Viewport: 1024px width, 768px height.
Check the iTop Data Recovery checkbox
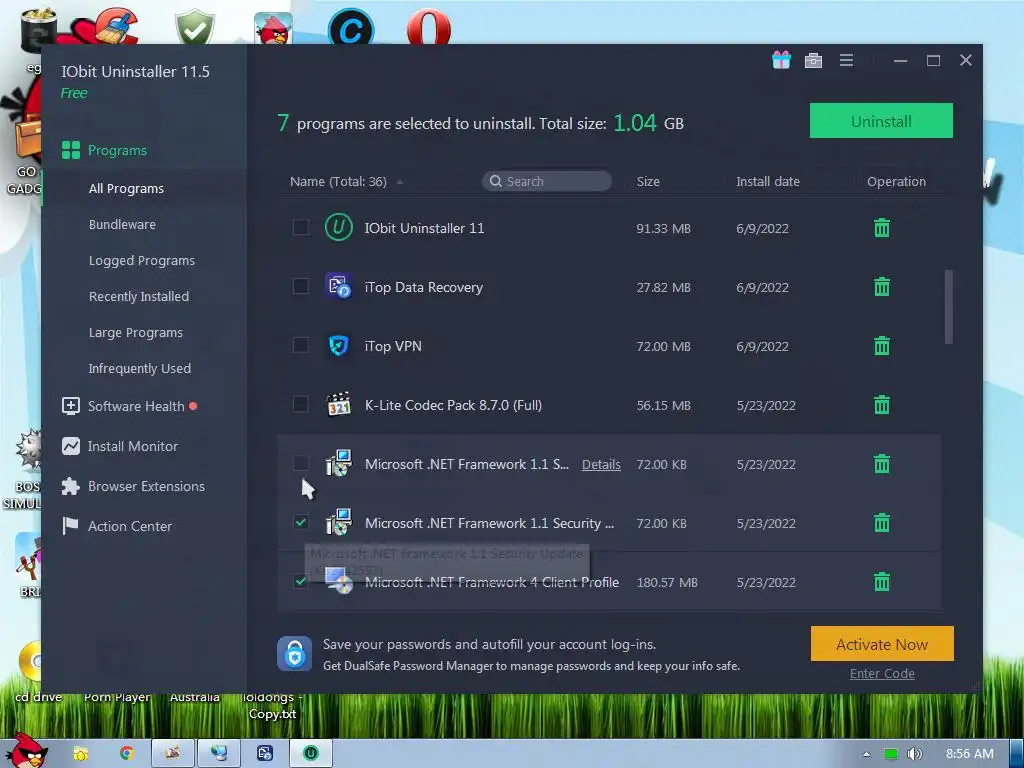pyautogui.click(x=300, y=286)
